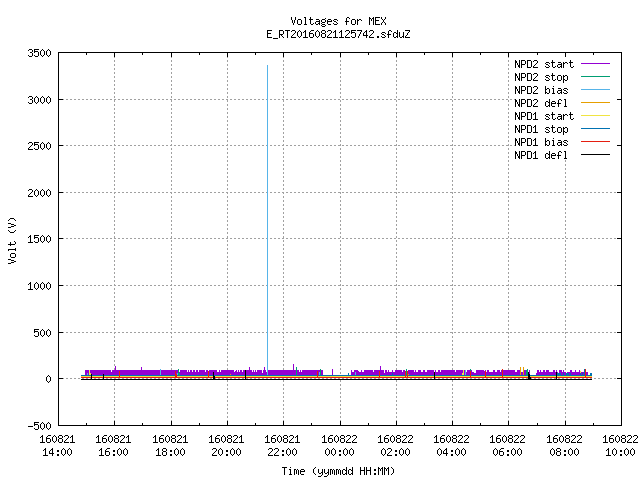The image size is (640, 480).
Task: Click the yellow NPD1 start legend line
Action: coord(596,116)
